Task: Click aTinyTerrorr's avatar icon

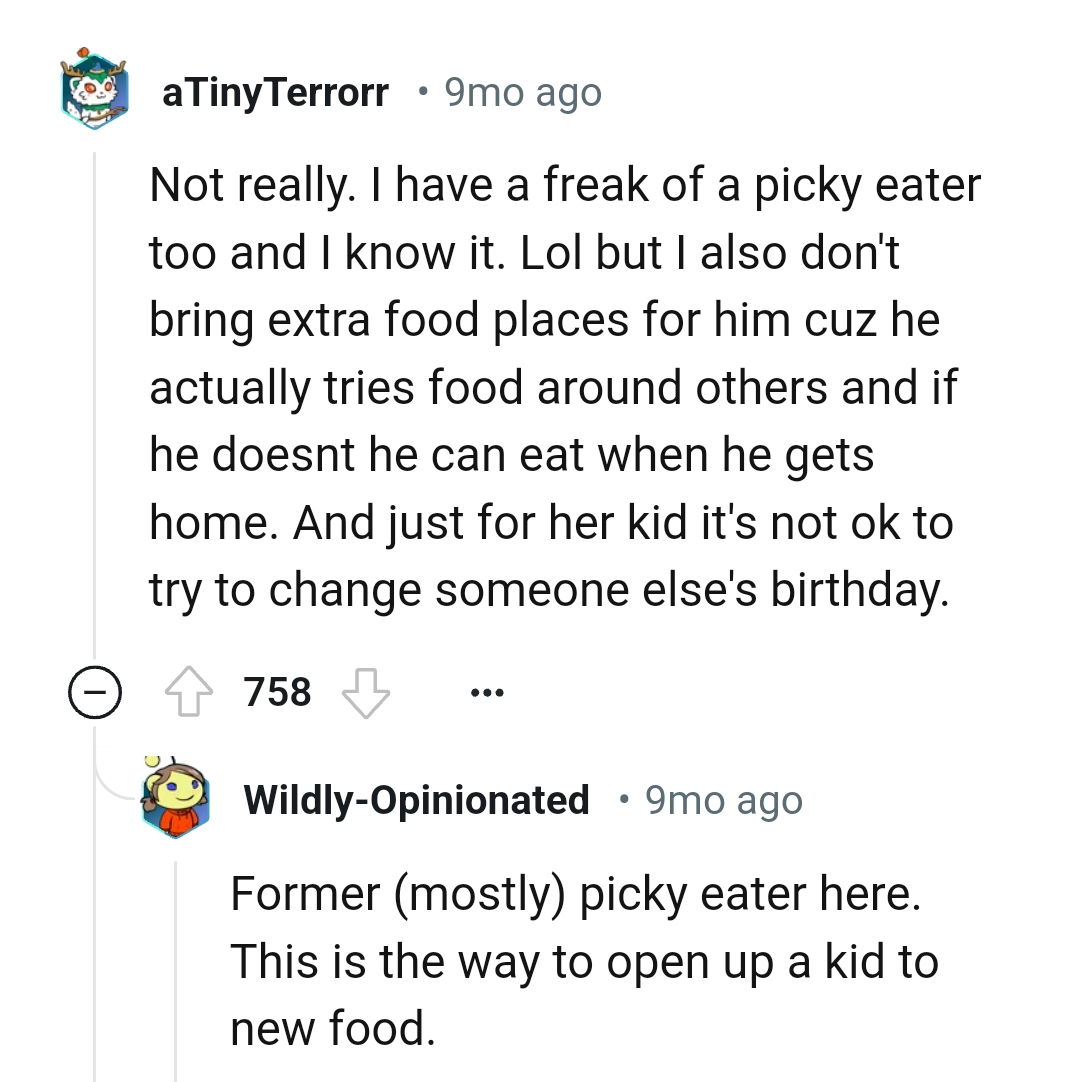Action: (95, 91)
